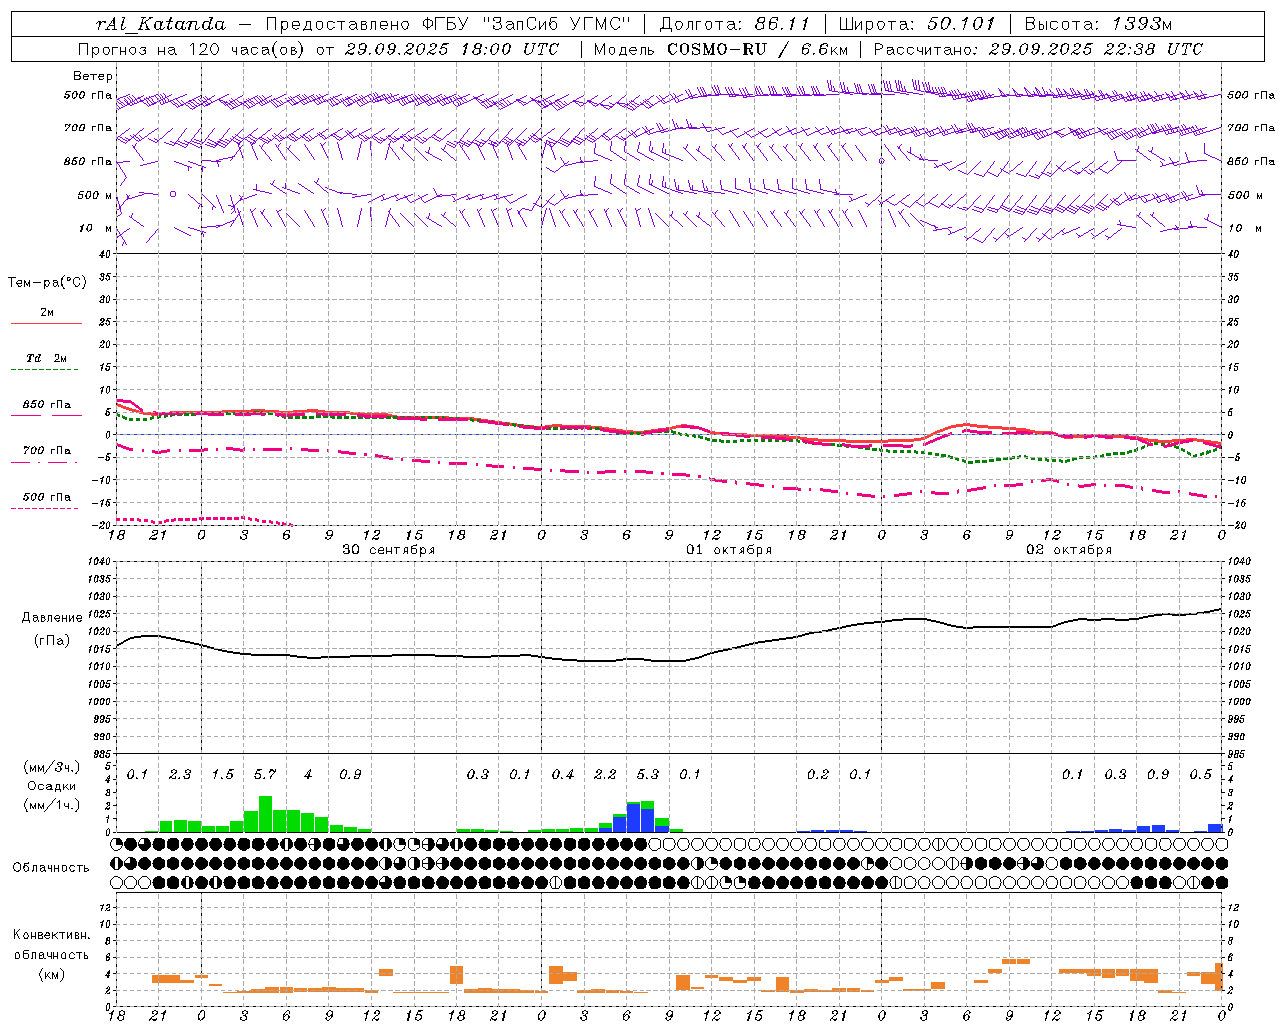Select the '2м' temperature legend label
The height and width of the screenshot is (1024, 1280).
[47, 312]
